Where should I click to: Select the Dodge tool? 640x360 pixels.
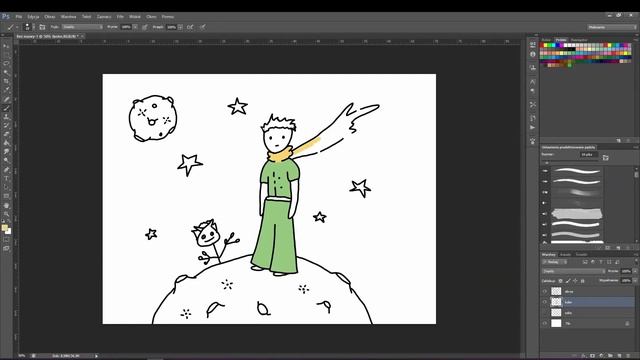pyautogui.click(x=6, y=161)
